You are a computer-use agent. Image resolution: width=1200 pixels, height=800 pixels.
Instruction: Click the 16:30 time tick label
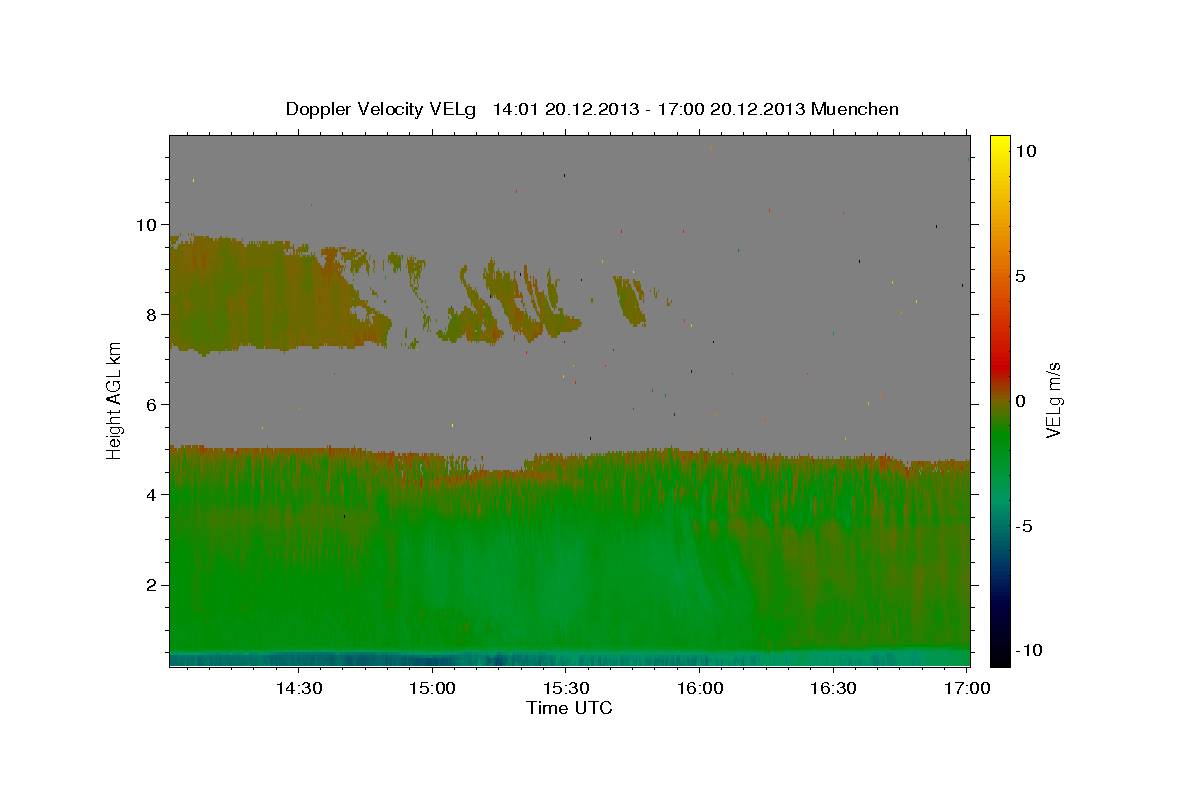(x=834, y=689)
